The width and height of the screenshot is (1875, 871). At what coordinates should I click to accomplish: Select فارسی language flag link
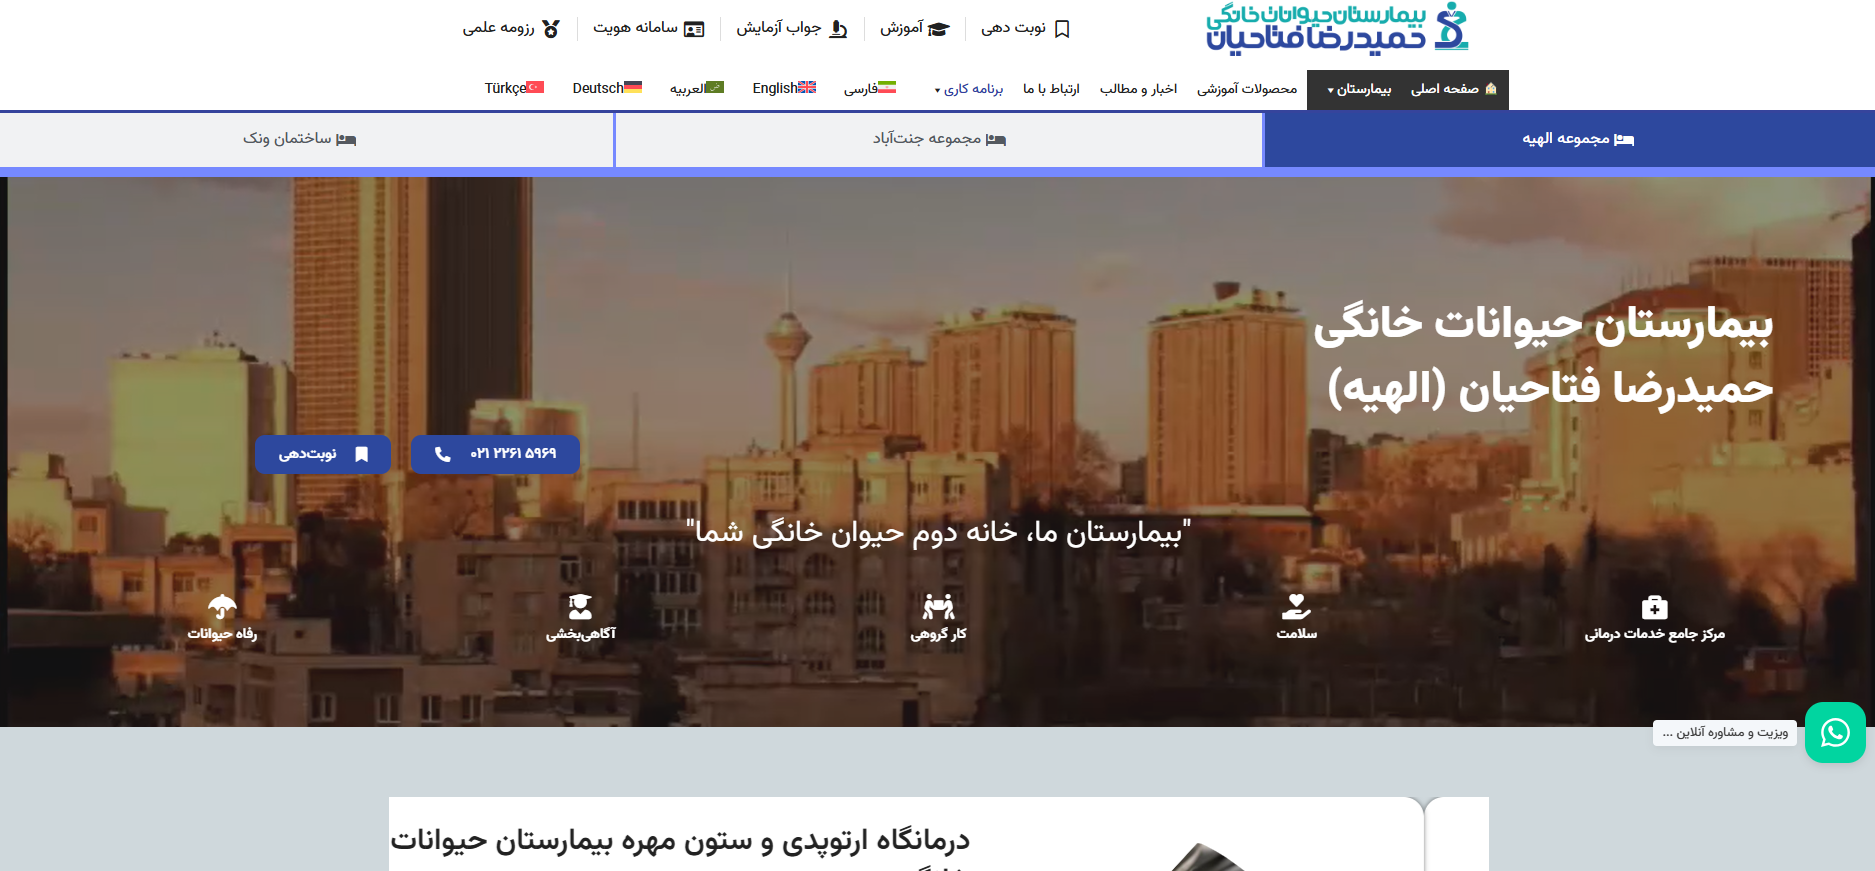(870, 88)
